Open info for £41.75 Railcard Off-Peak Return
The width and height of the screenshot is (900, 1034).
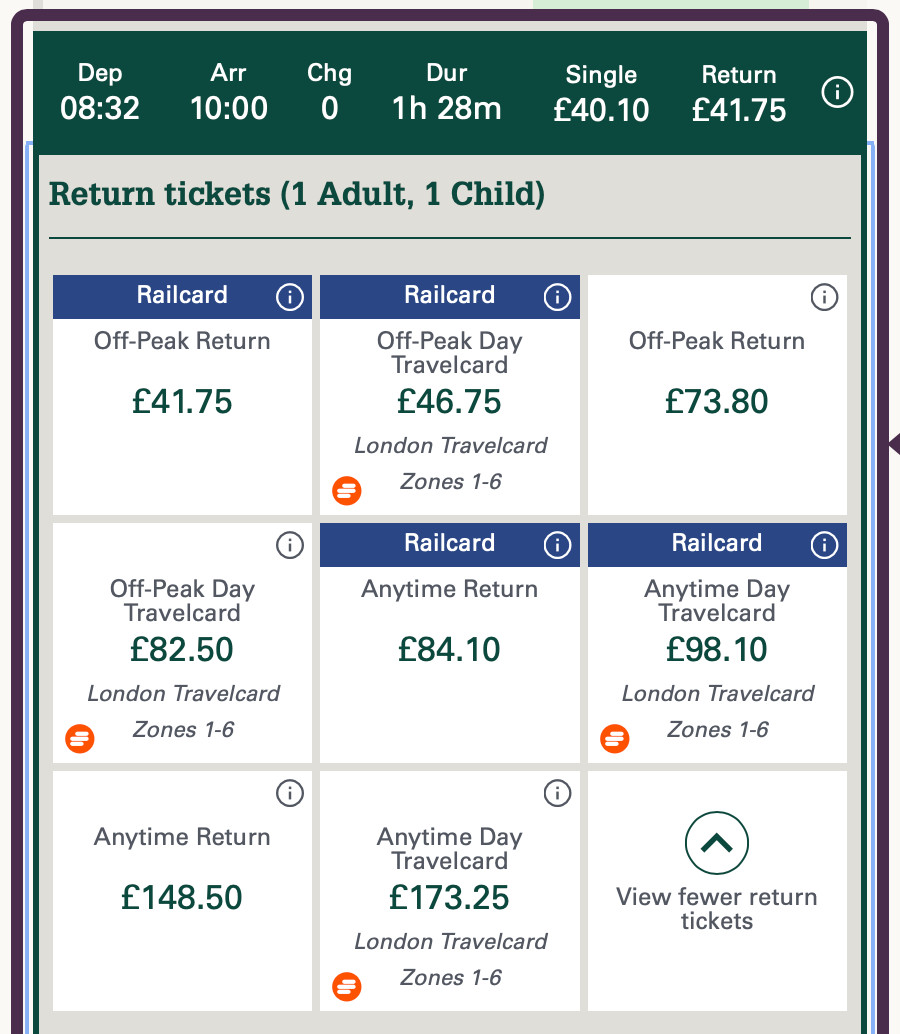point(289,296)
